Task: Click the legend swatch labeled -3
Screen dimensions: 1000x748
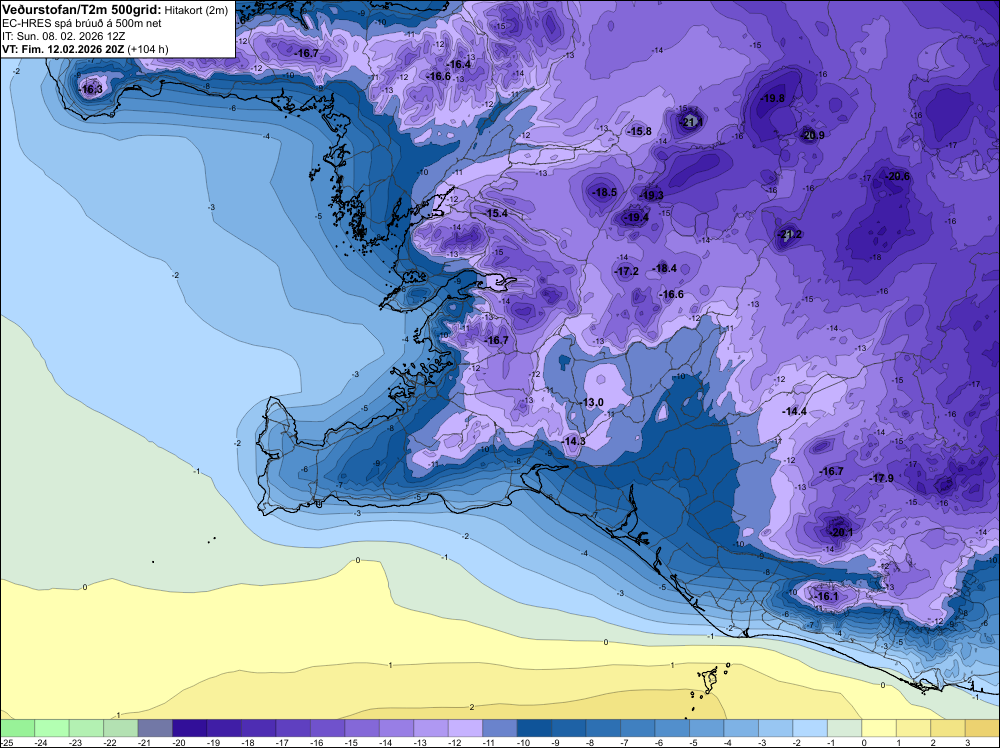Action: pos(775,728)
